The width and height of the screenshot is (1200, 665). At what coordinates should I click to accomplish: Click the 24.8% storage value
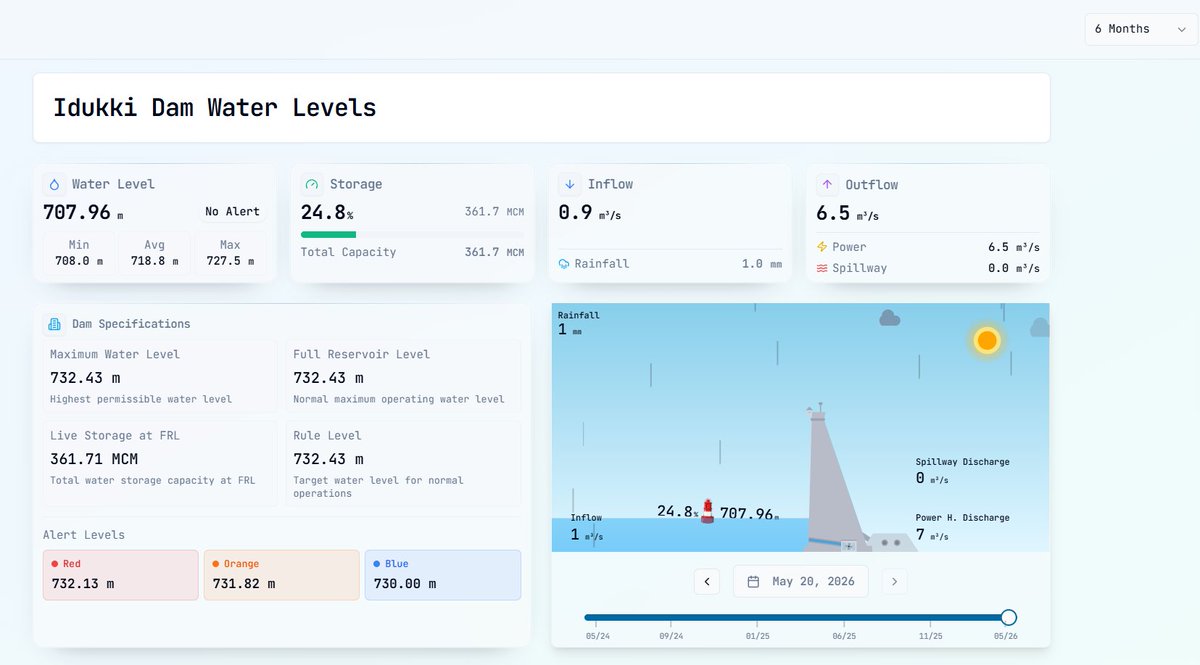(x=327, y=212)
